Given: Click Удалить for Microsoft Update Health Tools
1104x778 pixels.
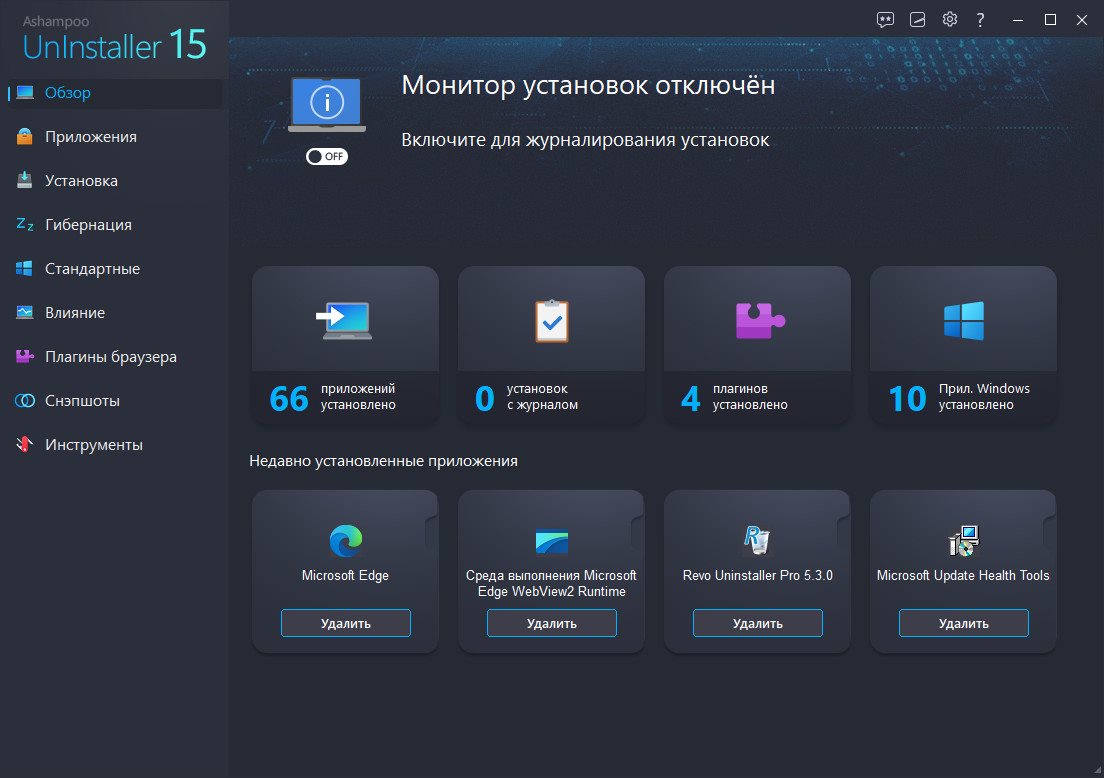Looking at the screenshot, I should (964, 623).
